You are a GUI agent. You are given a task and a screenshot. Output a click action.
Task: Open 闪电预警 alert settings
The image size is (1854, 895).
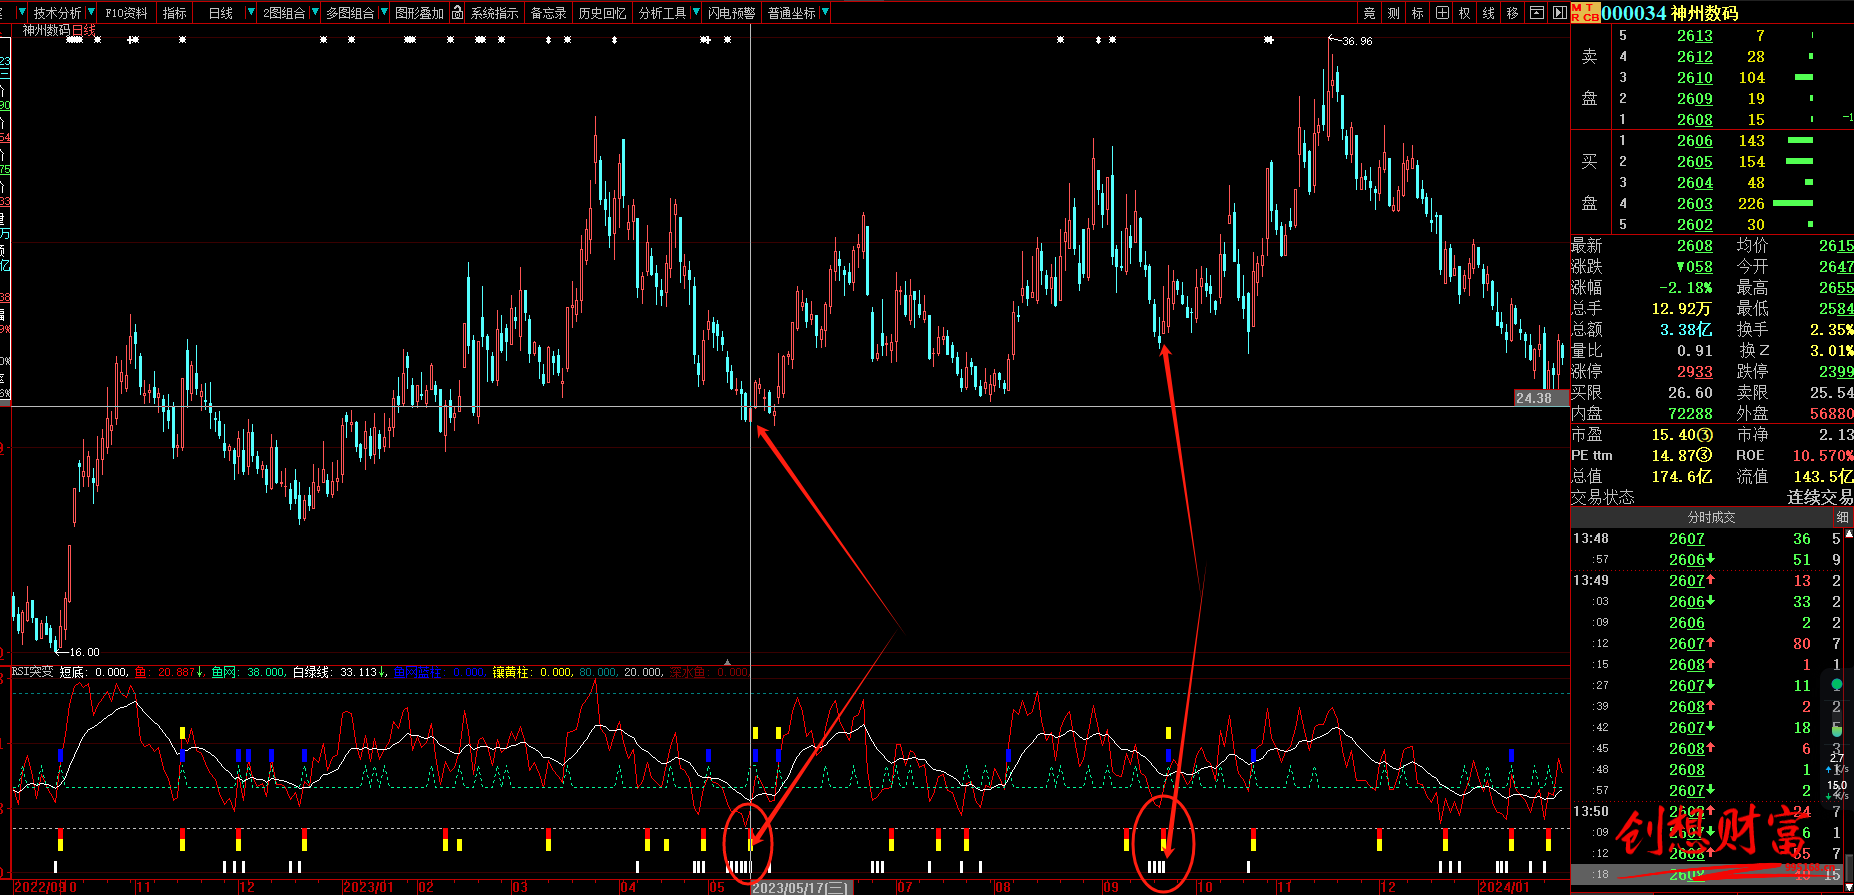731,13
